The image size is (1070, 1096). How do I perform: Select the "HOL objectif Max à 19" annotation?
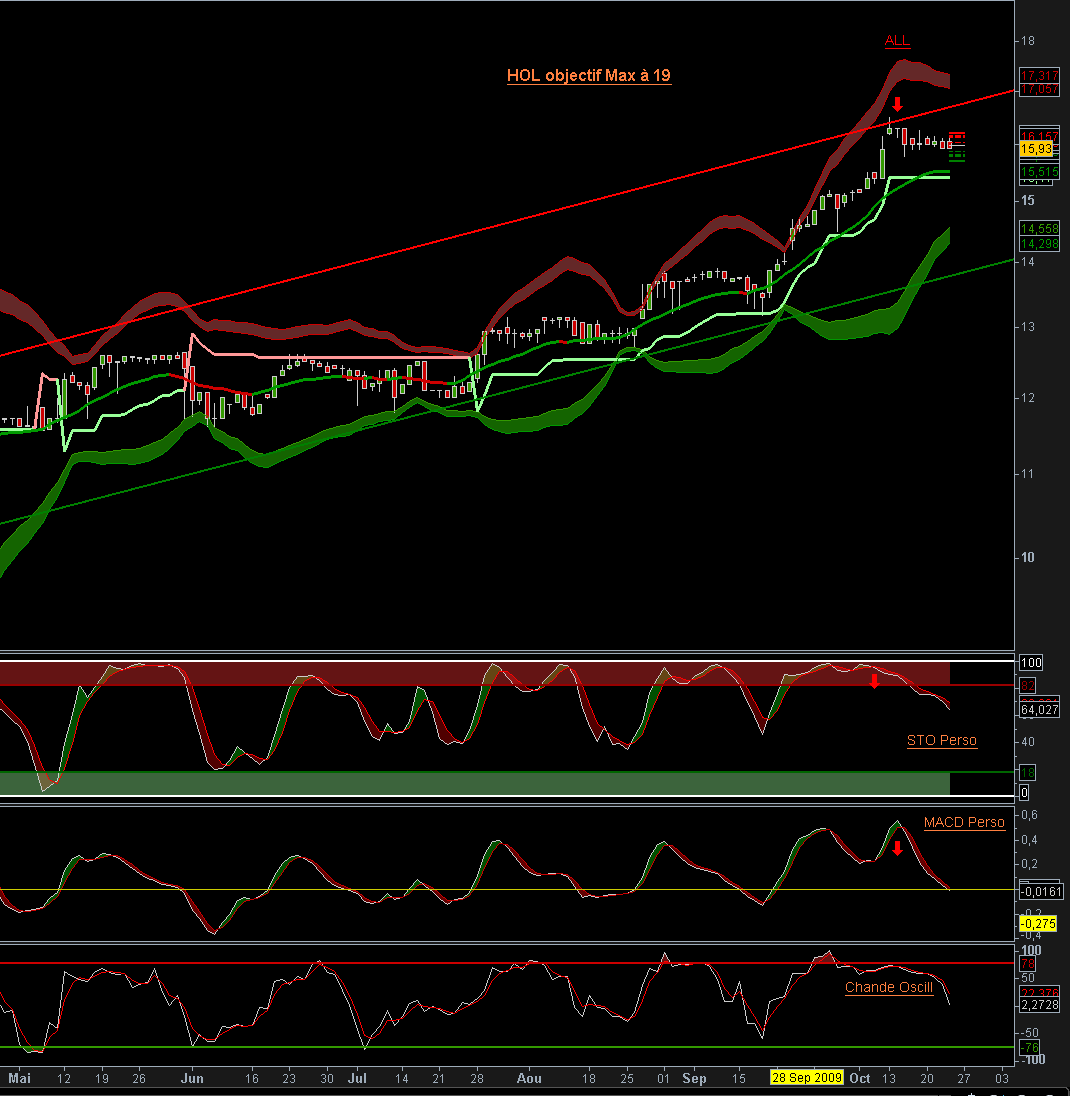tap(588, 75)
